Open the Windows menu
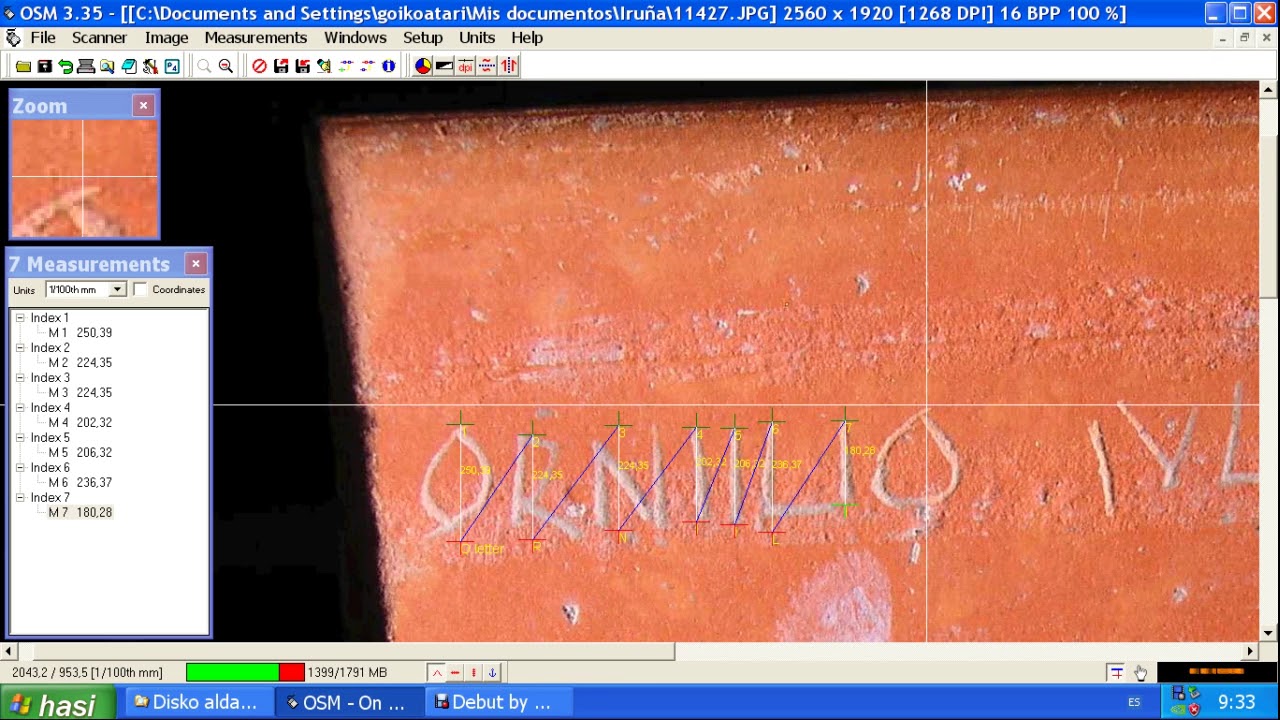The height and width of the screenshot is (720, 1280). click(x=355, y=38)
